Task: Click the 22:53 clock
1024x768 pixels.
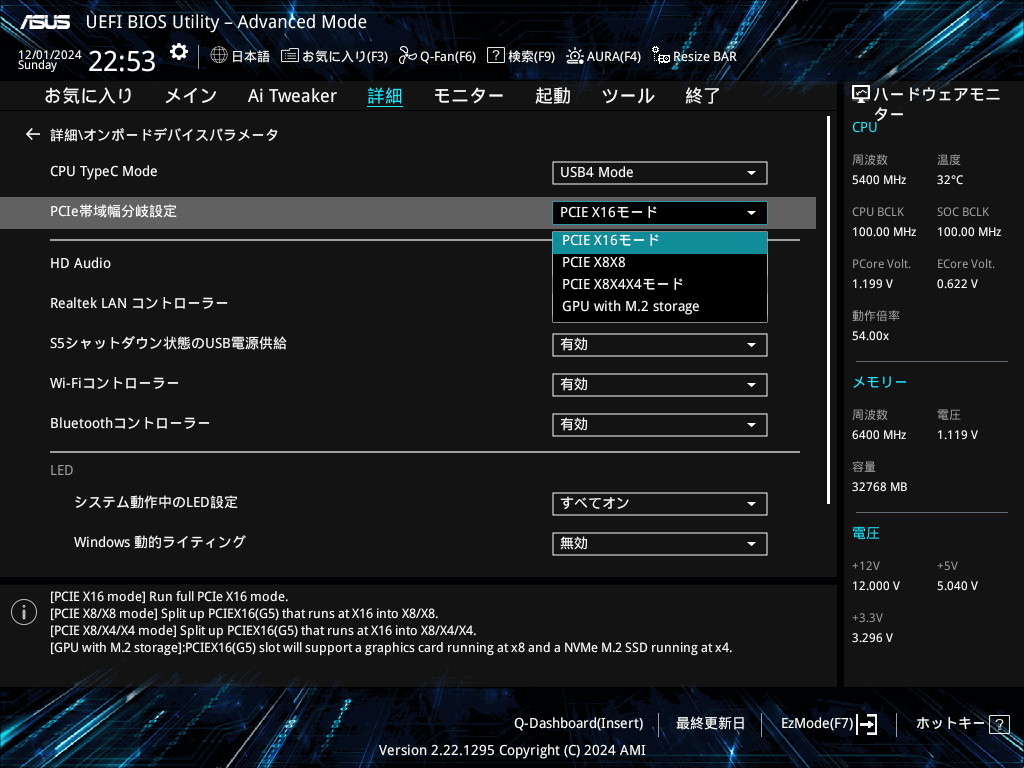Action: pos(122,61)
